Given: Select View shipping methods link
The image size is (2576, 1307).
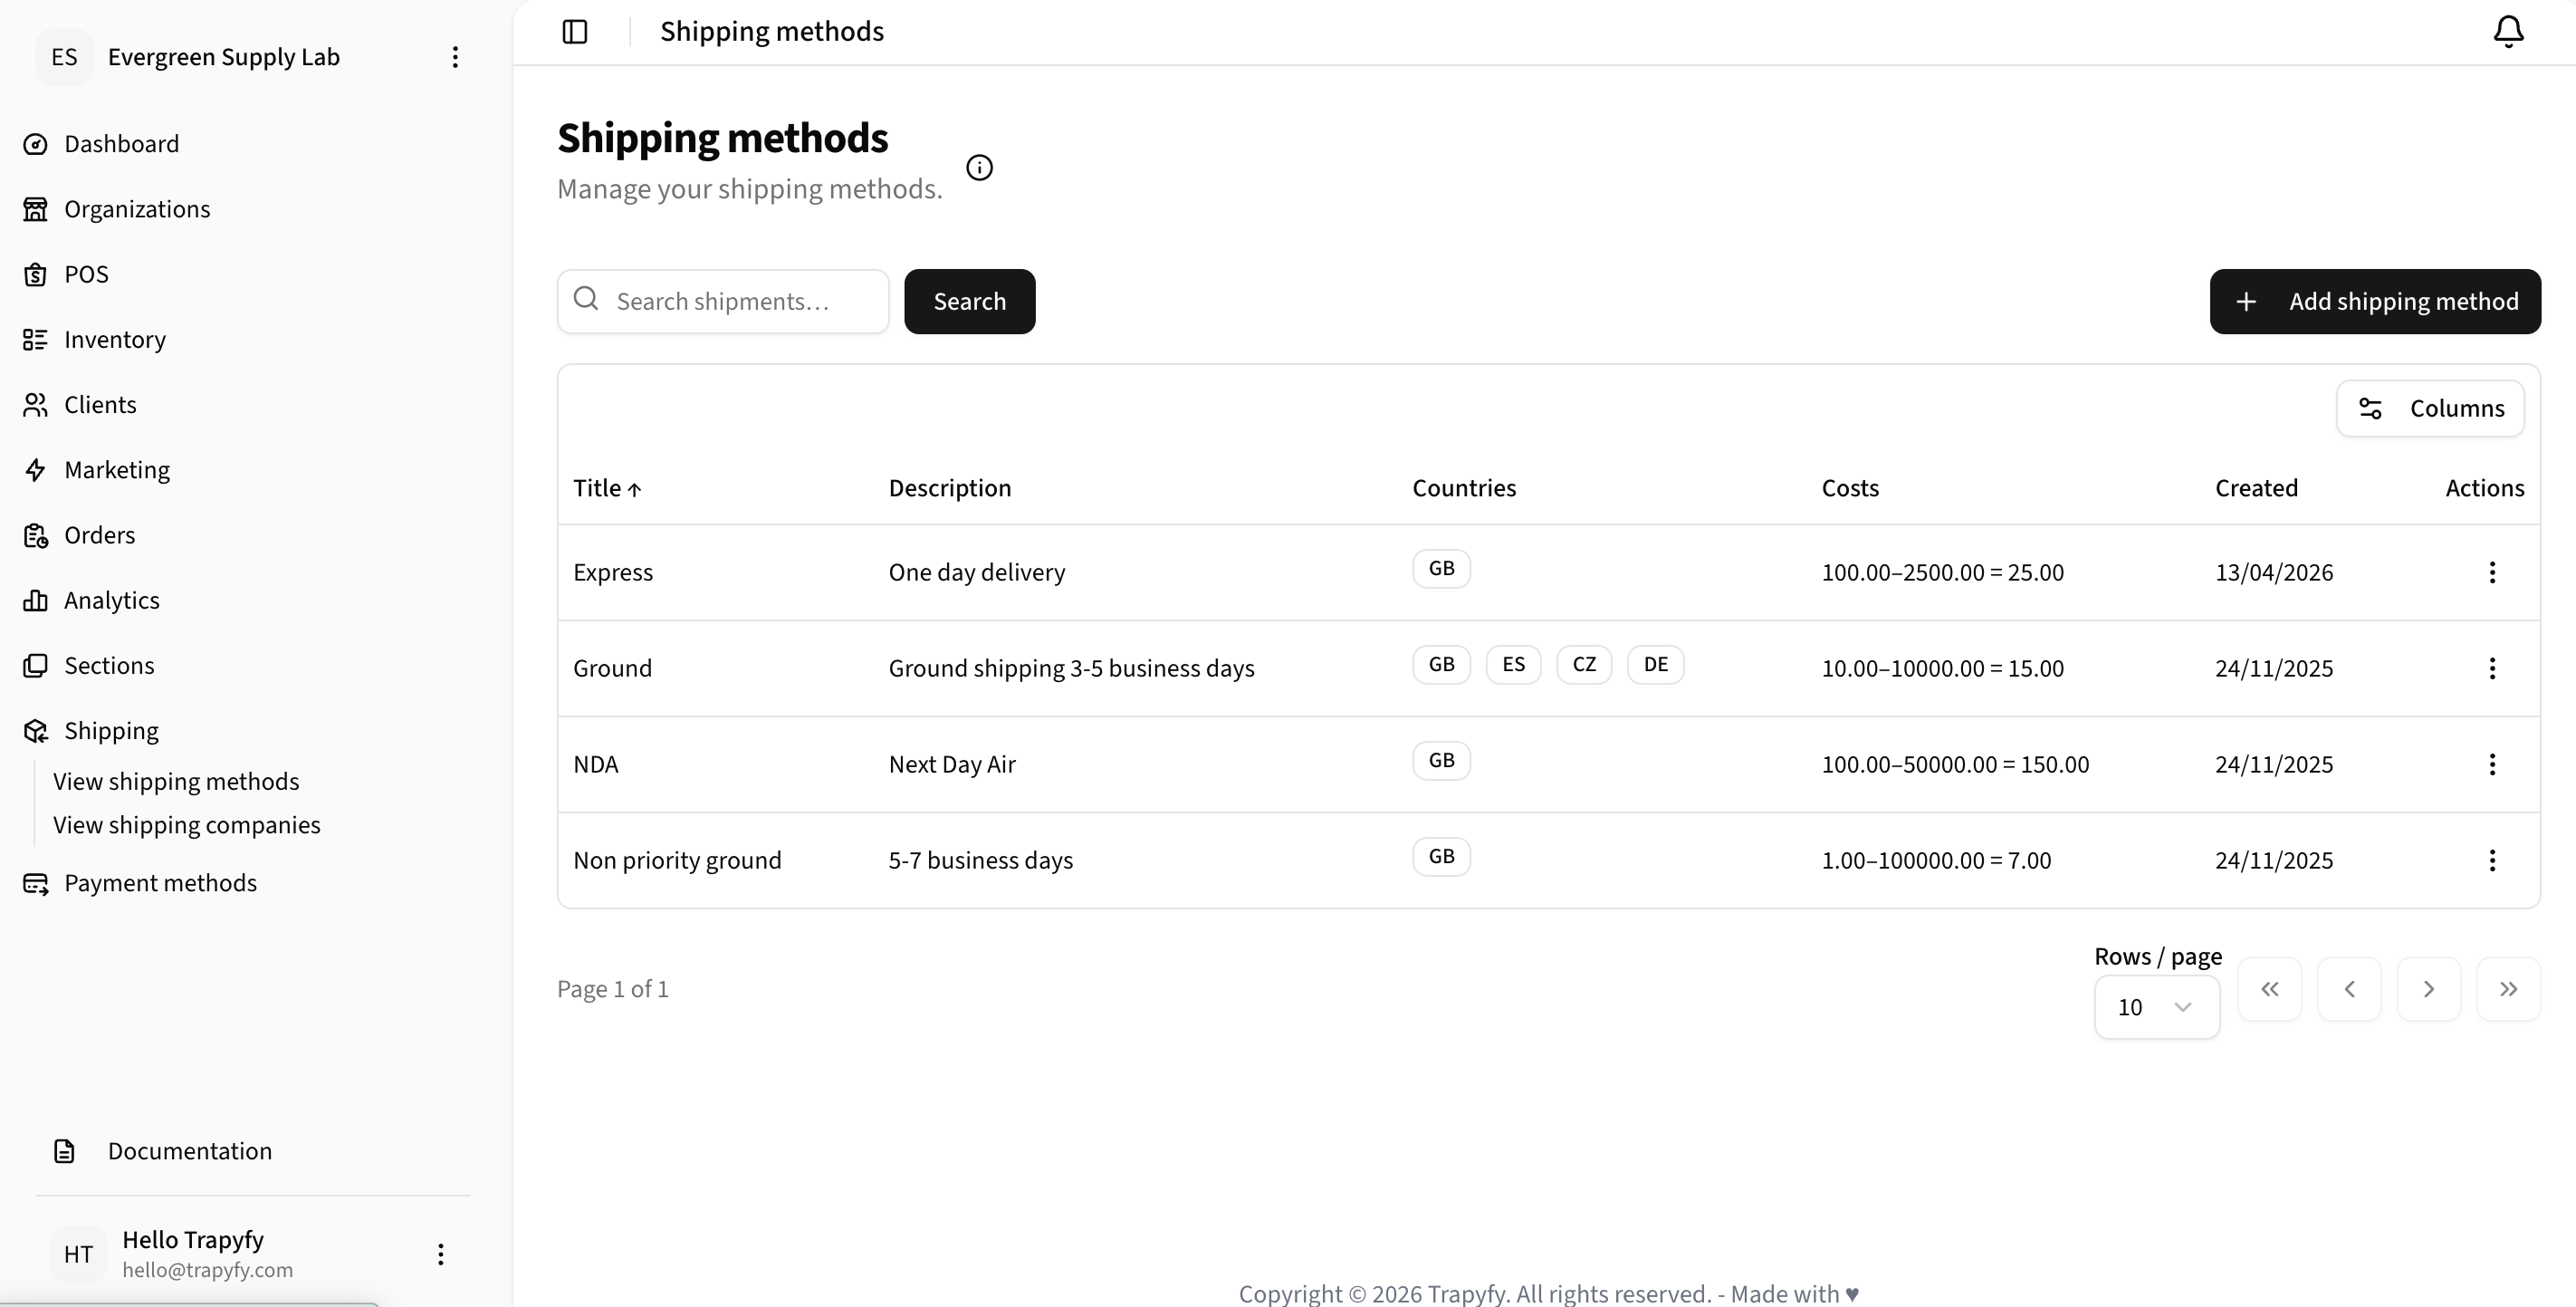Looking at the screenshot, I should click(x=176, y=781).
